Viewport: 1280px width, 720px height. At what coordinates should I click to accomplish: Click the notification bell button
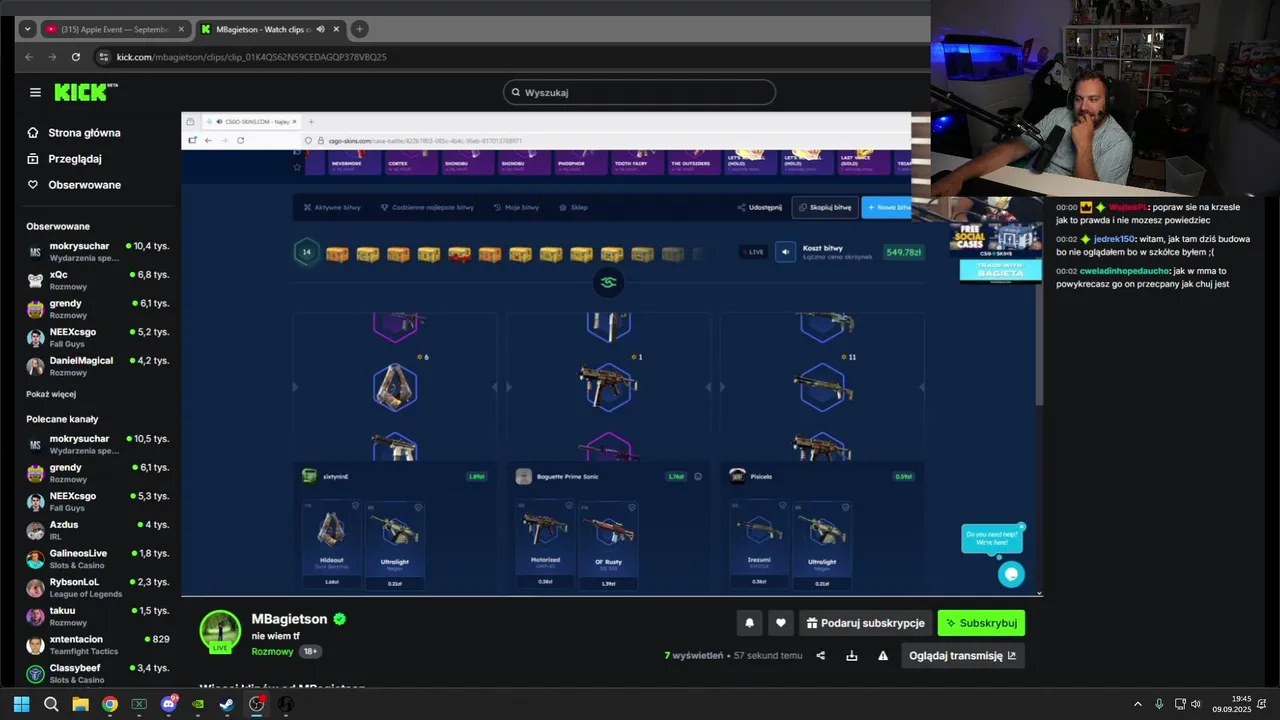coord(749,623)
